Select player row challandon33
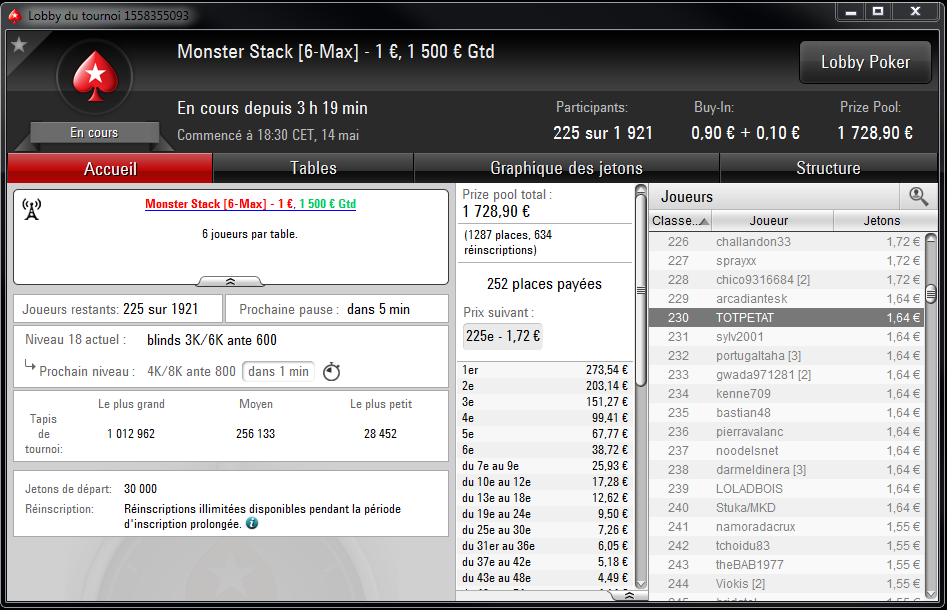This screenshot has width=947, height=610. coord(786,242)
